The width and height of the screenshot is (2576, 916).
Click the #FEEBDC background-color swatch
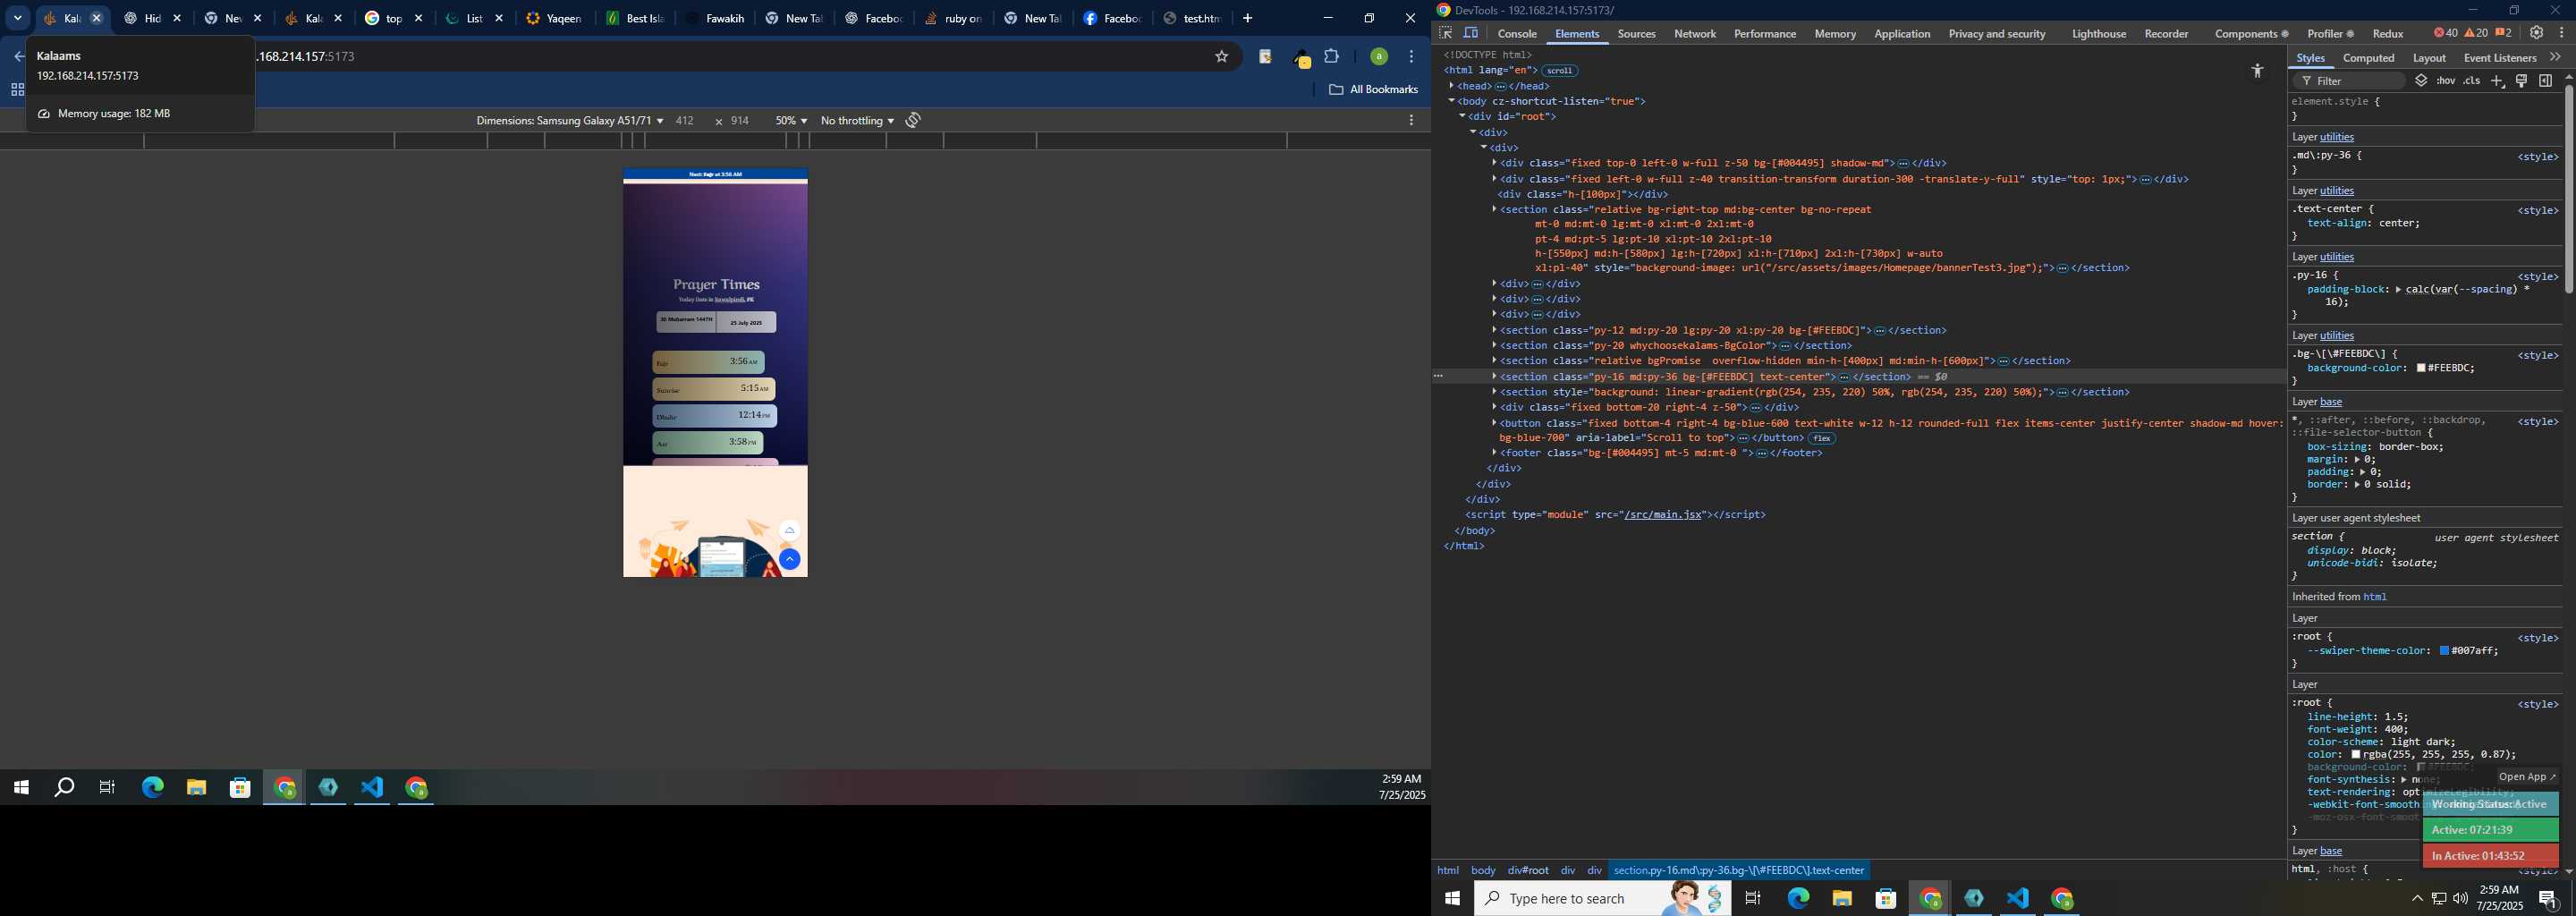click(2421, 369)
